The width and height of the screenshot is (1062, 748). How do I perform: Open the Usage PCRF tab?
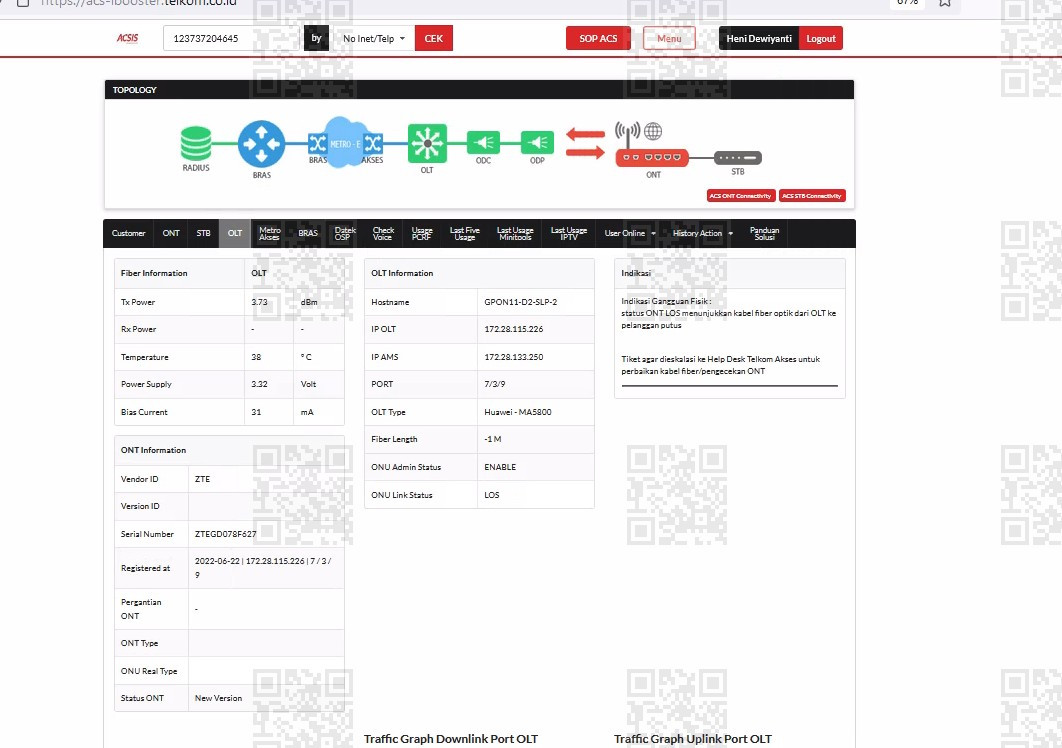tap(421, 233)
